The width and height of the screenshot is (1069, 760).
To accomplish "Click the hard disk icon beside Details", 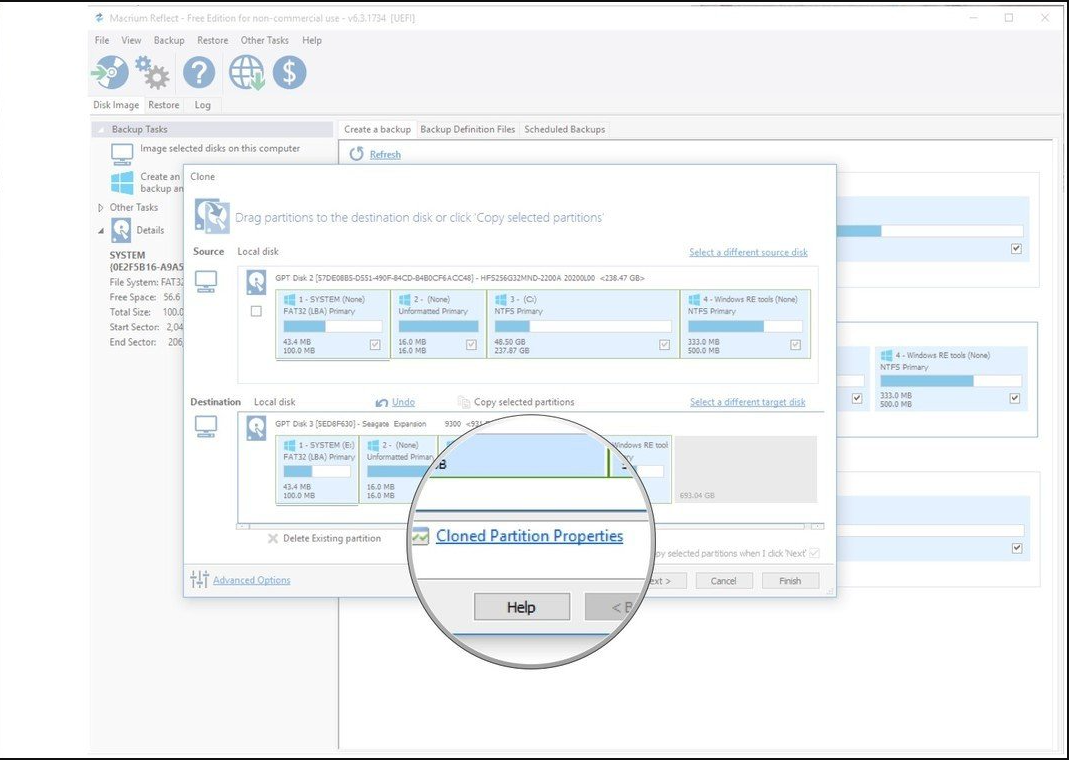I will (121, 230).
